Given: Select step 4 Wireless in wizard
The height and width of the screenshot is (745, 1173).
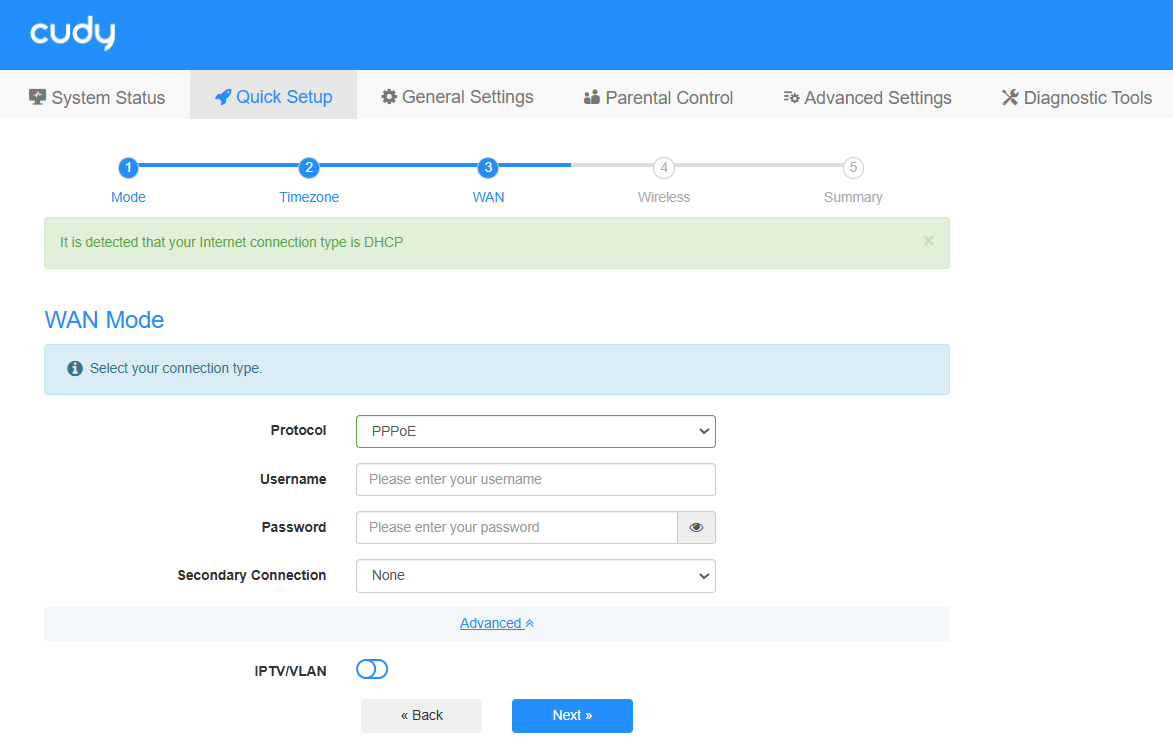Looking at the screenshot, I should pyautogui.click(x=664, y=168).
